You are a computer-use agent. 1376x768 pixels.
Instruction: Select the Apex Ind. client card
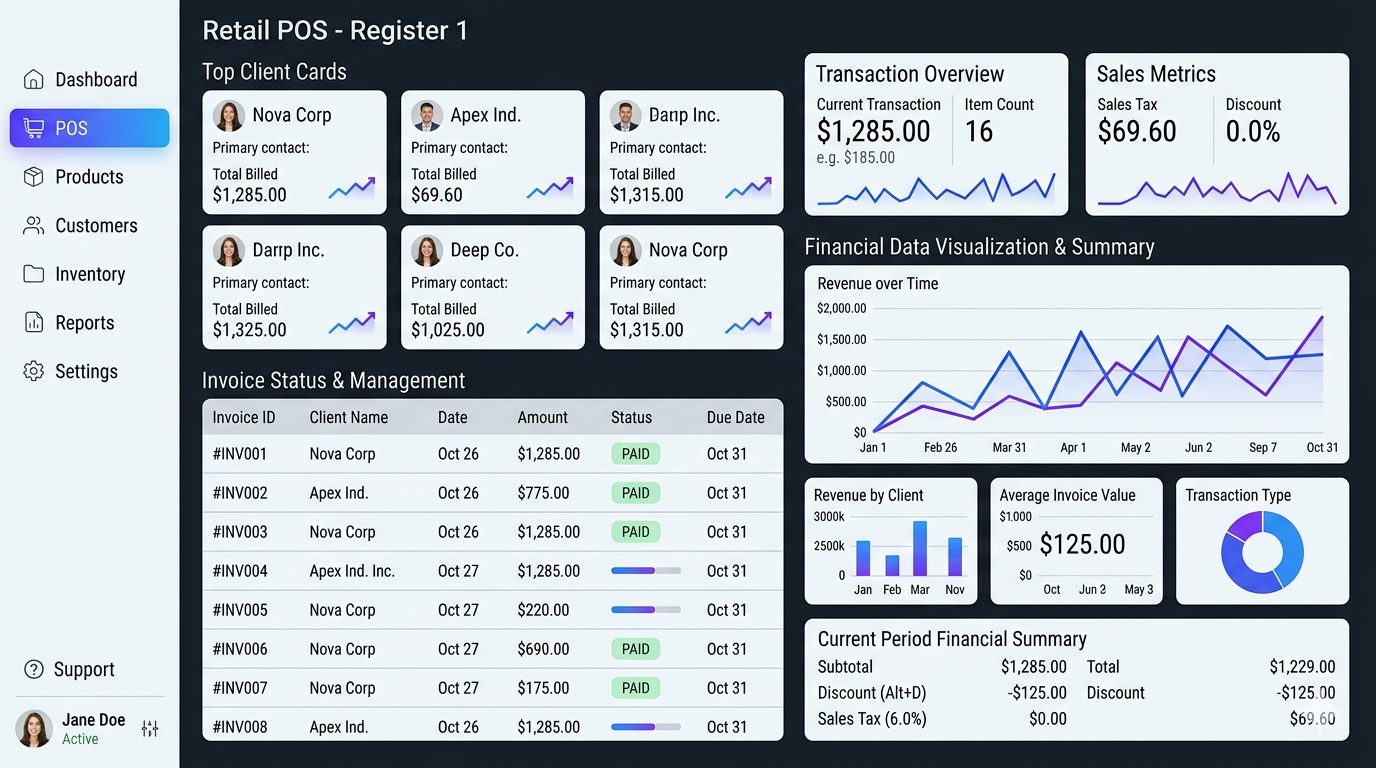(492, 152)
